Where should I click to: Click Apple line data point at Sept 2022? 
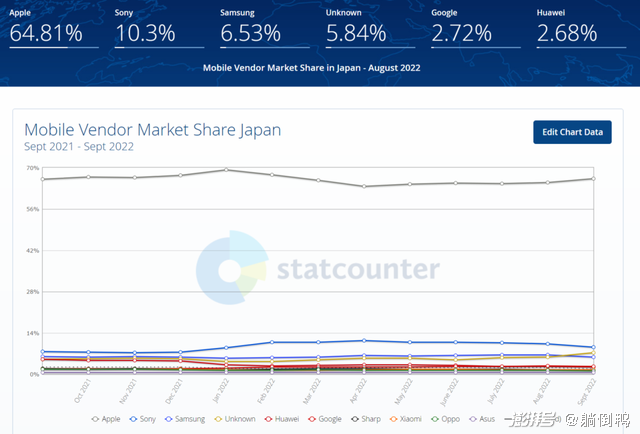click(x=593, y=178)
